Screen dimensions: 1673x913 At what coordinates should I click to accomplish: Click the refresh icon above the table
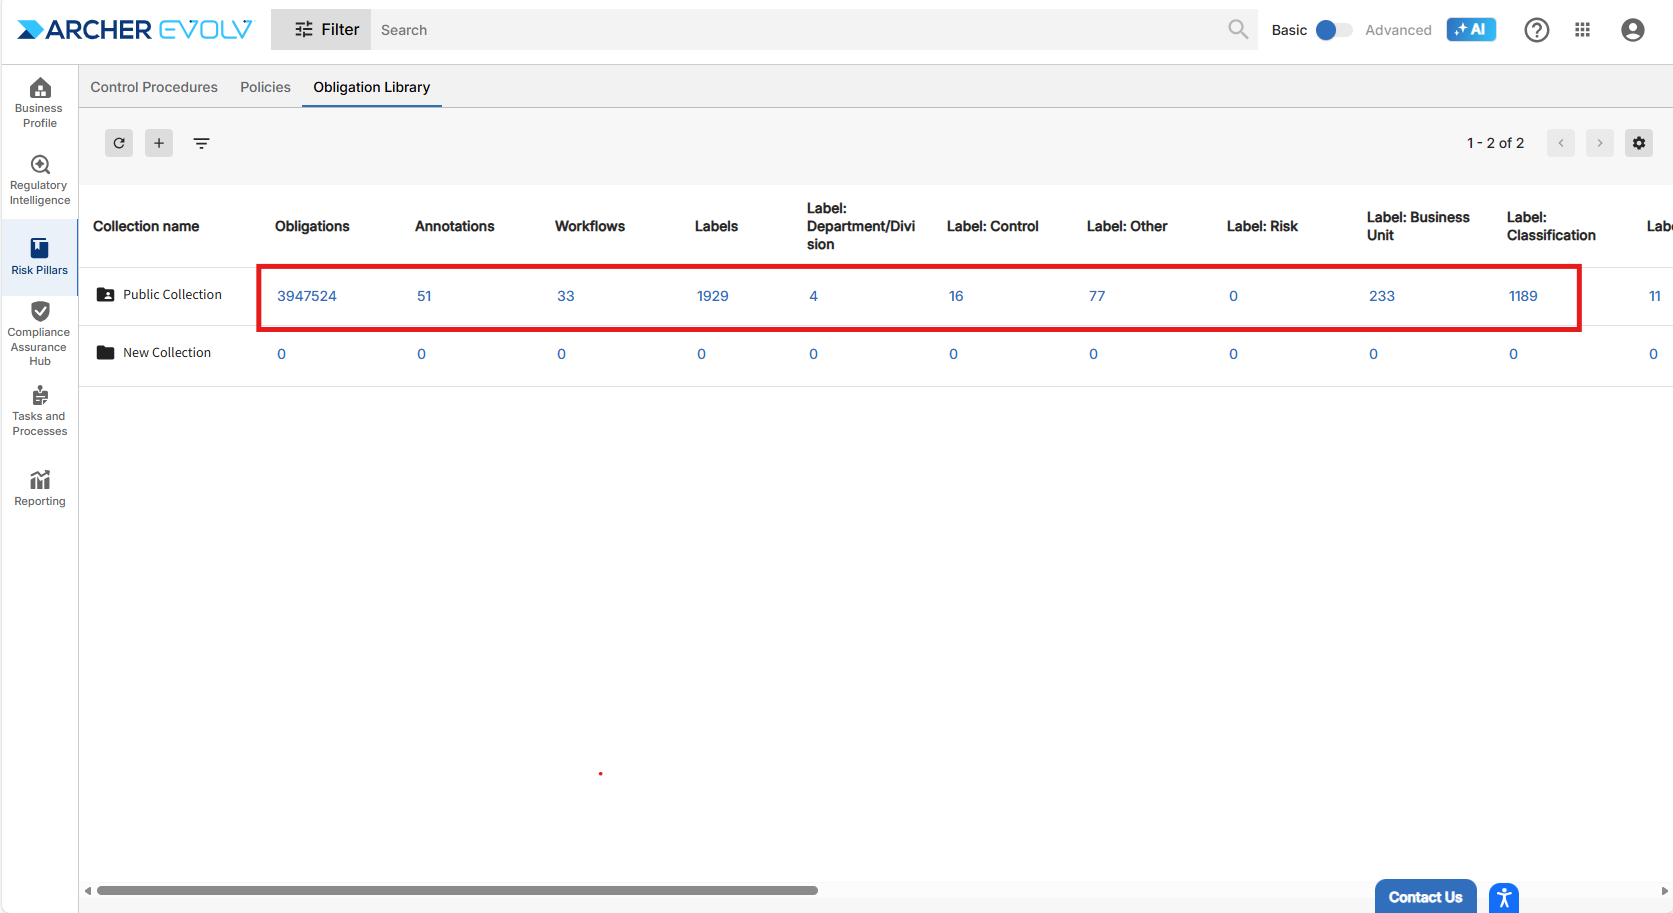click(x=119, y=143)
